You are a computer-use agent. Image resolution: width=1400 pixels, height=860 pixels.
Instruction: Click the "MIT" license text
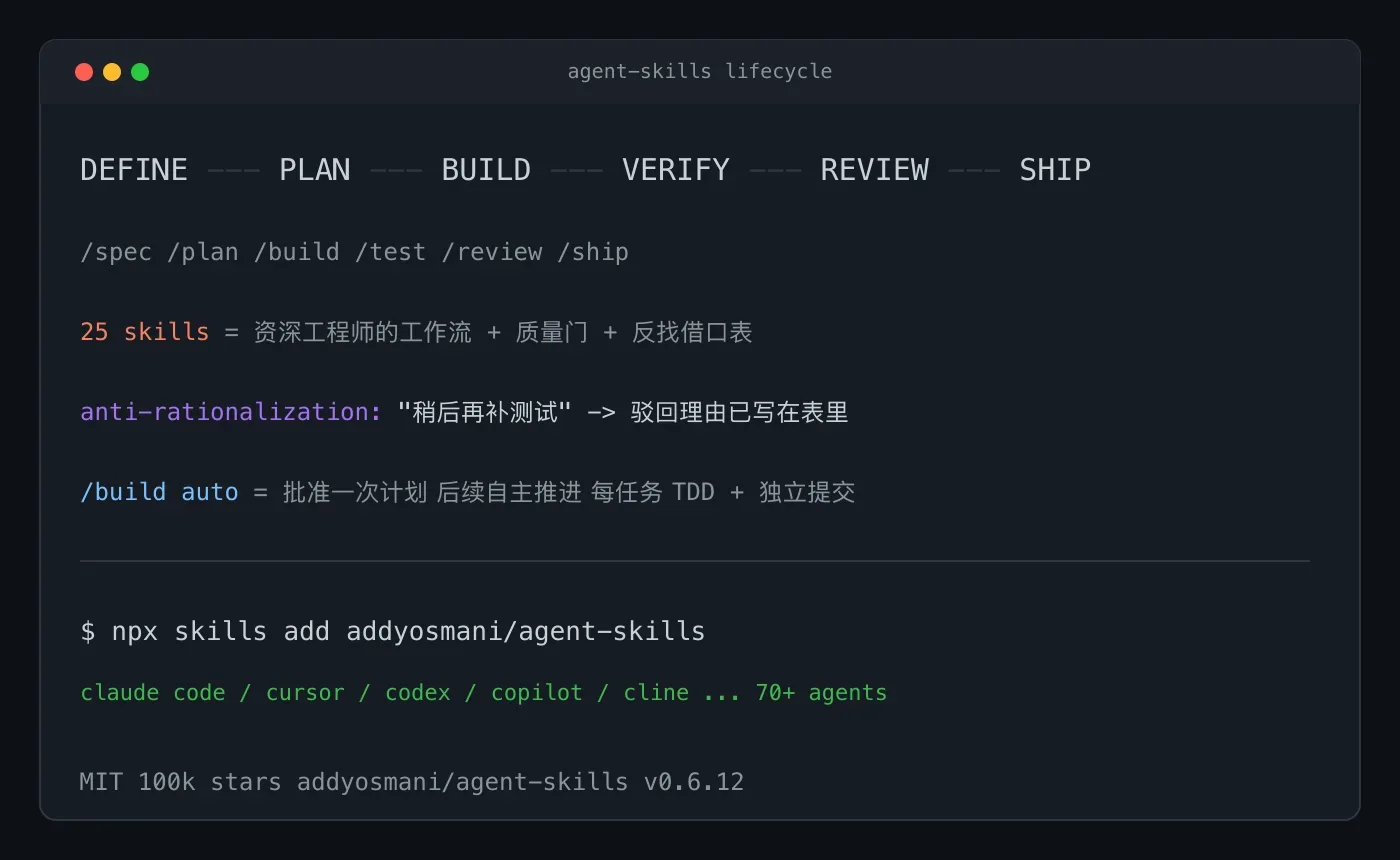(x=101, y=782)
